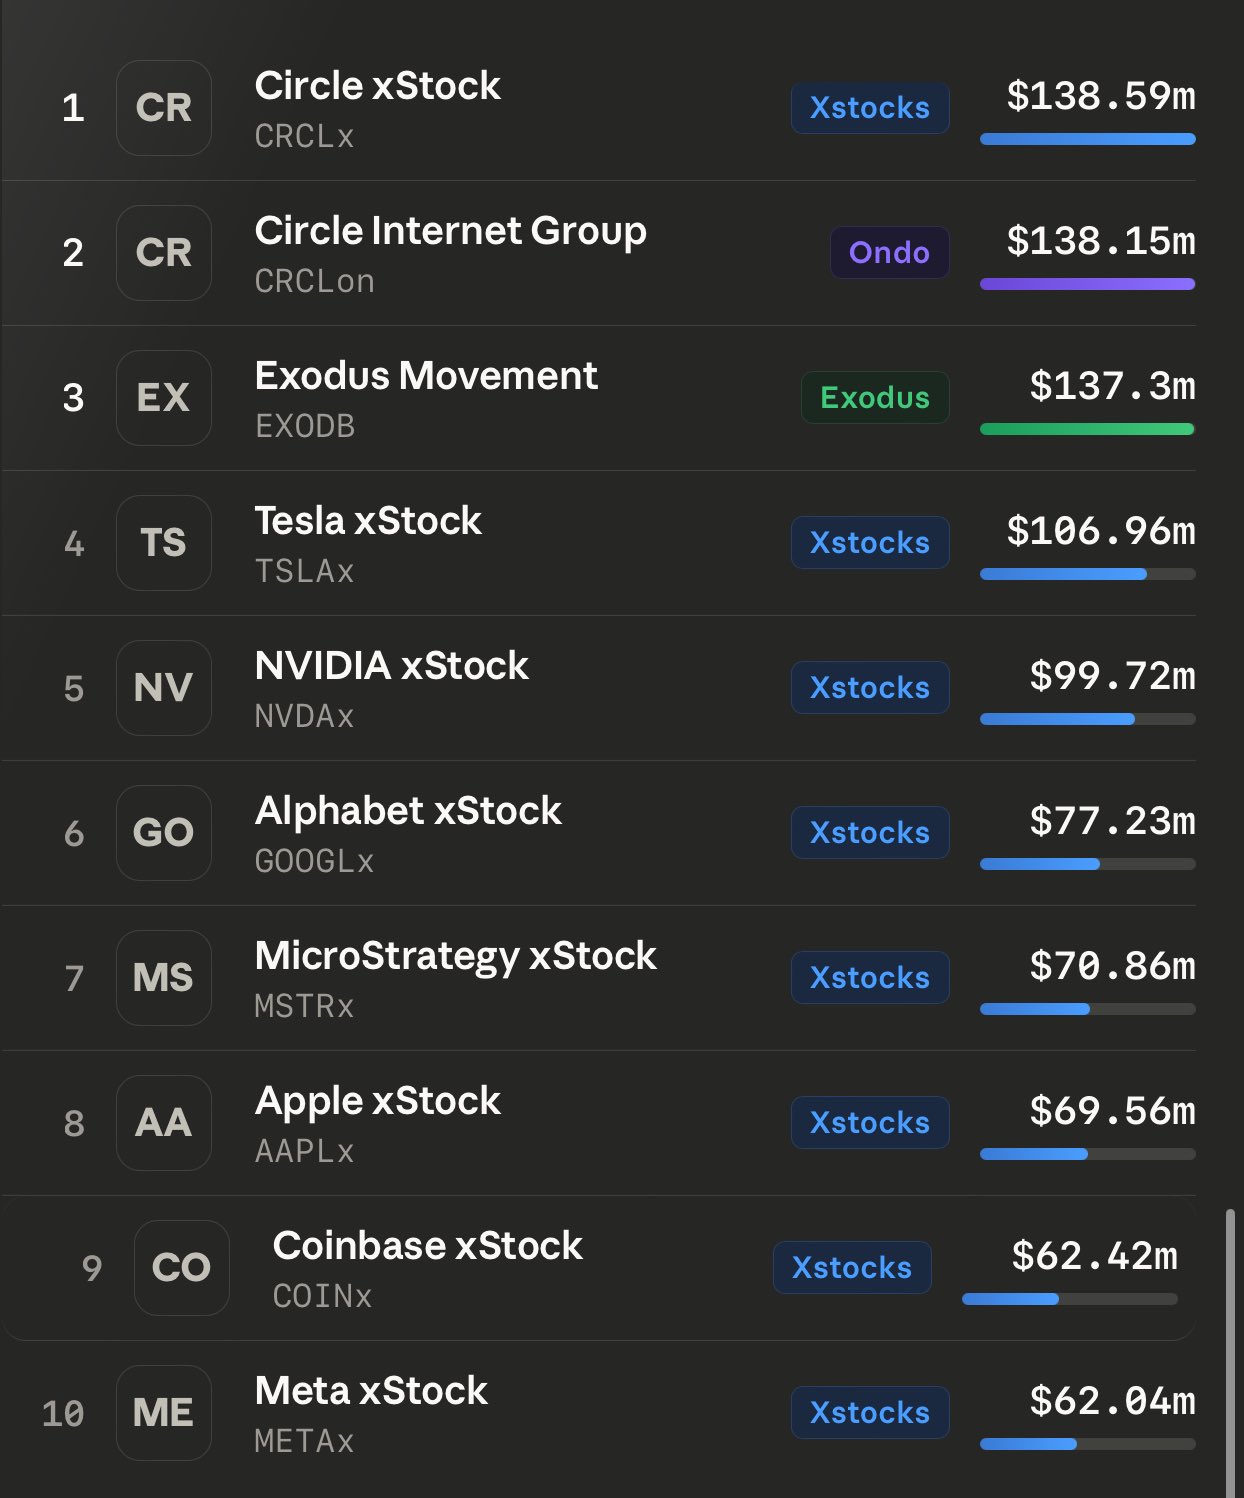Viewport: 1244px width, 1498px height.
Task: Click the AA icon for Apple xStock
Action: (x=164, y=1123)
